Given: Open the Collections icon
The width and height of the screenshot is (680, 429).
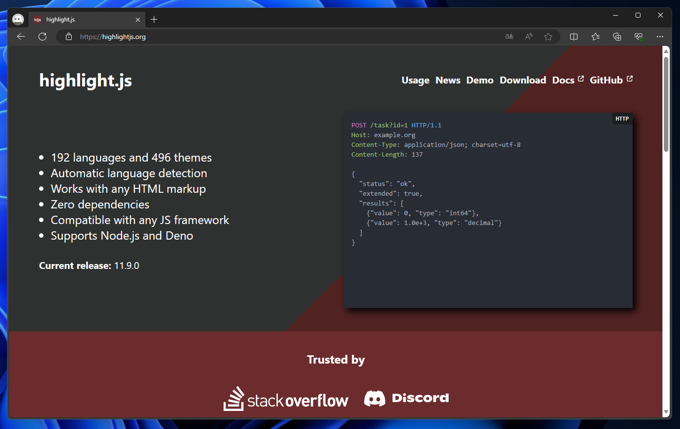Looking at the screenshot, I should pyautogui.click(x=617, y=37).
